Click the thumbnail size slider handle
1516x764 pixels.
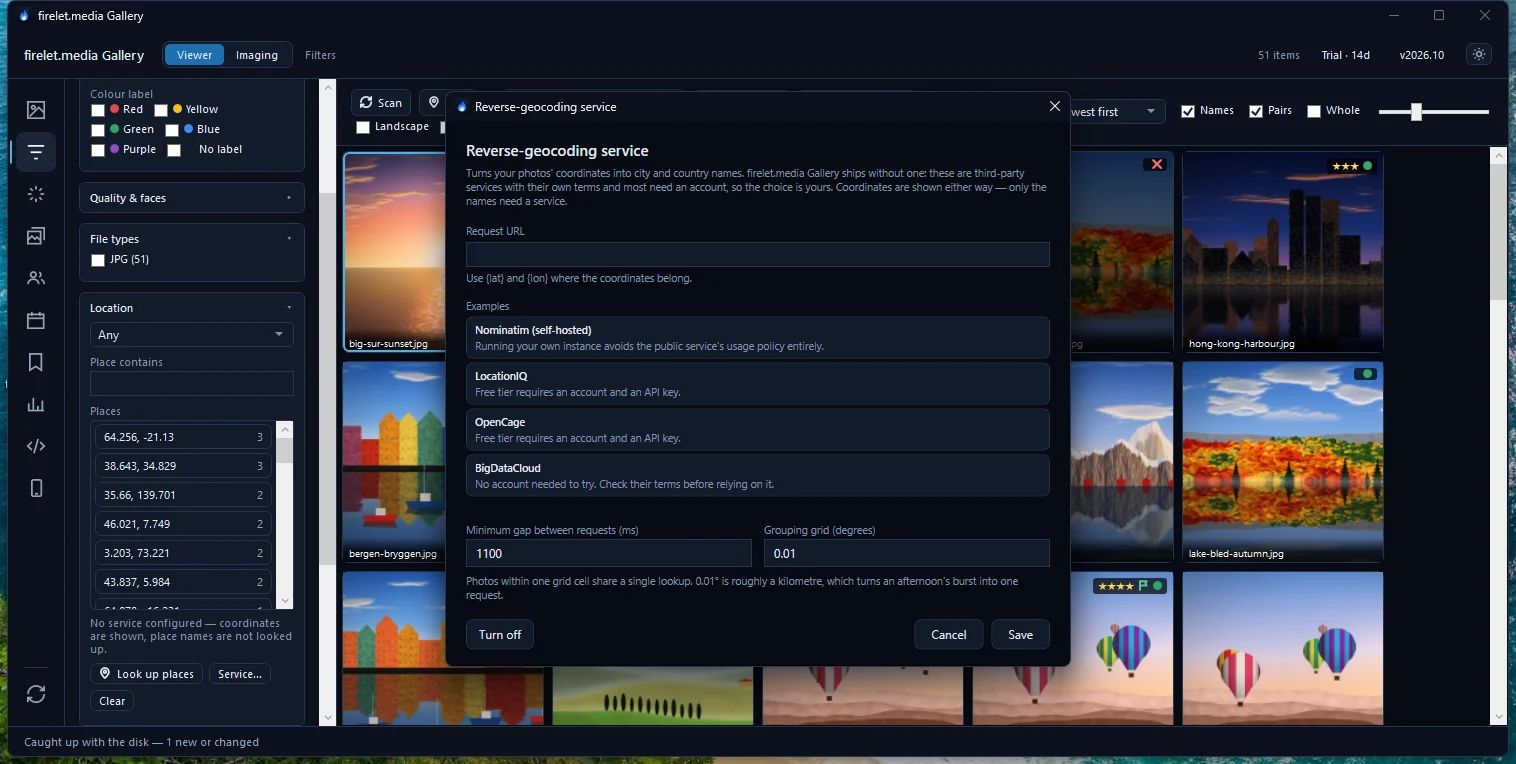(1416, 112)
